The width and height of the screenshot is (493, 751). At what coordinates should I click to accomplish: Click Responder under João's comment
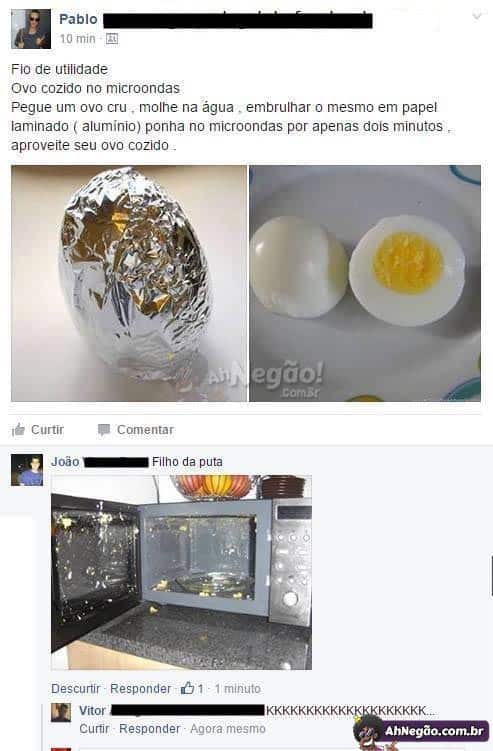tap(140, 689)
